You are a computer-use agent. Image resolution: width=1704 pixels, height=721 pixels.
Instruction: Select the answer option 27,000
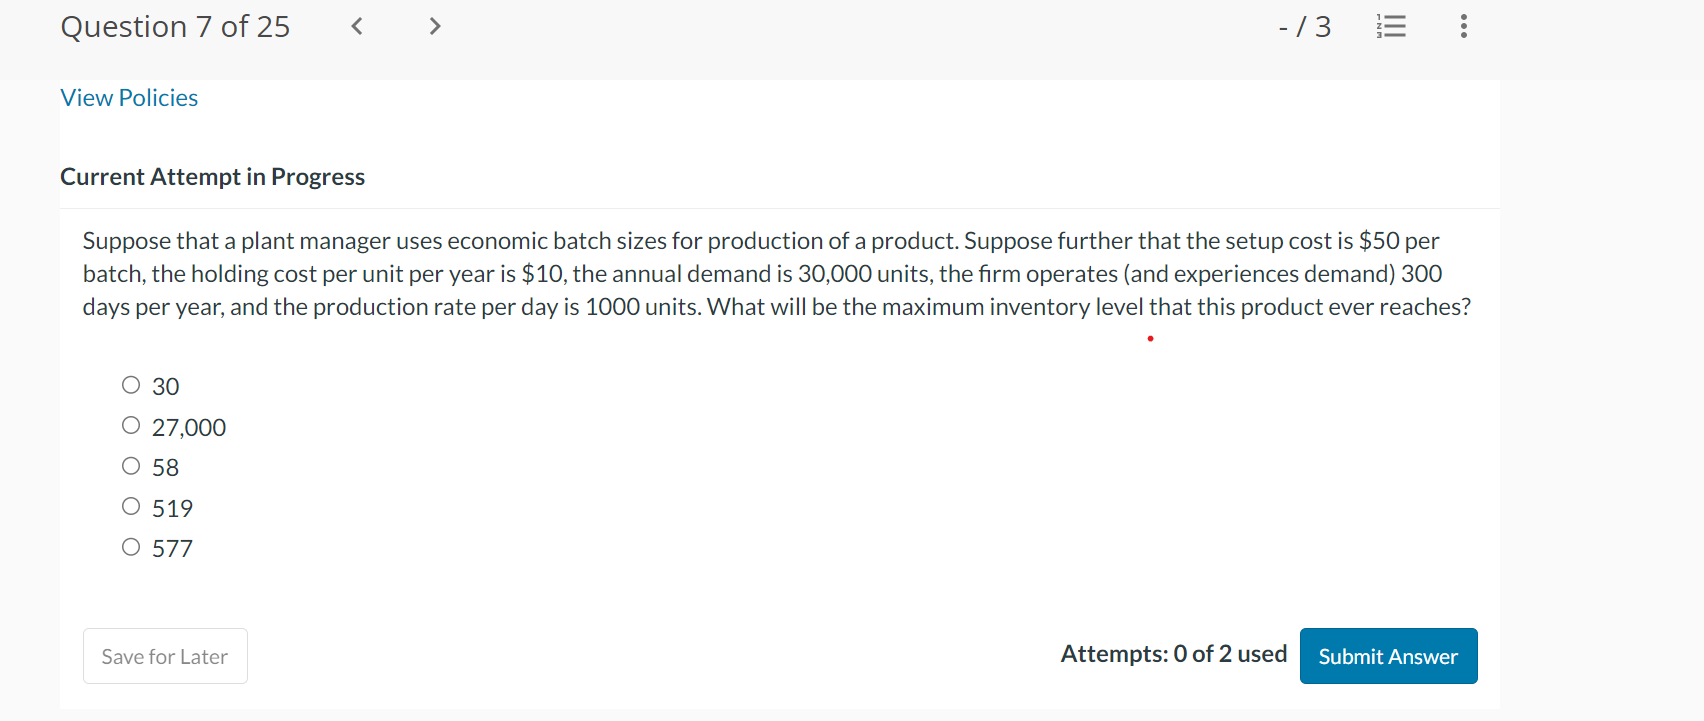pyautogui.click(x=131, y=424)
